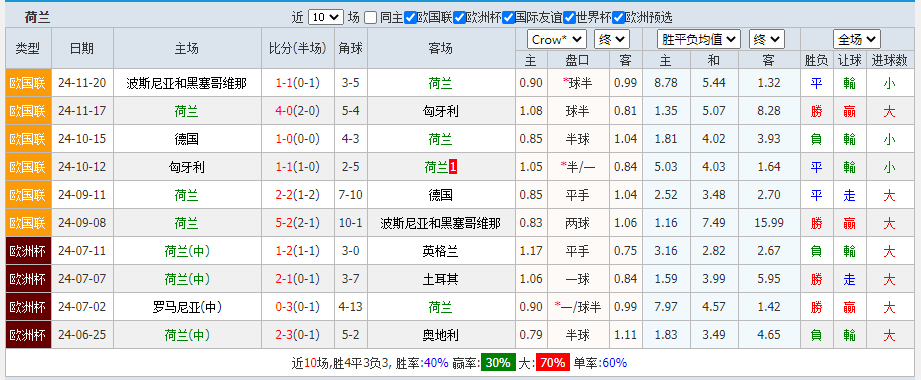Click score 1-0(0-0) on 24-10-15
921x380 pixels.
tap(298, 139)
